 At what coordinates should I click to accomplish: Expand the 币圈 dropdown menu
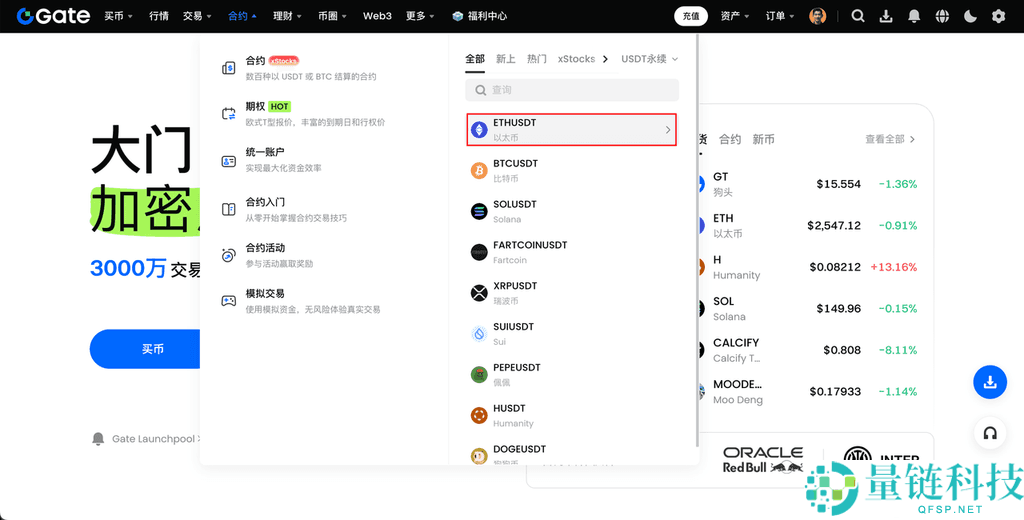(332, 16)
